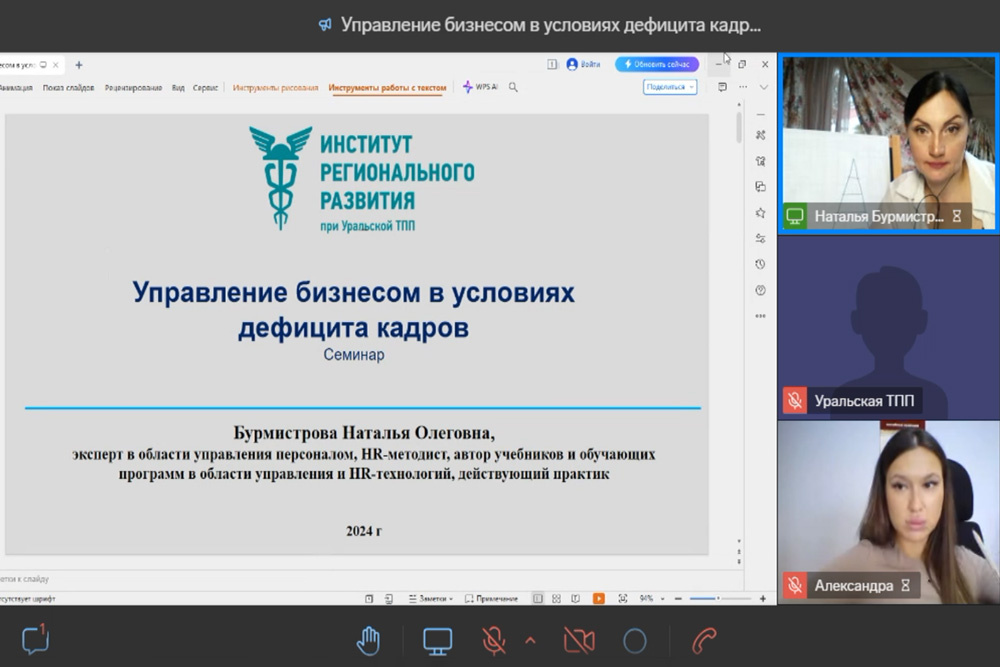The height and width of the screenshot is (667, 1000).
Task: Click Бурмистрова Наталья Олеговна text
Action: 364,433
